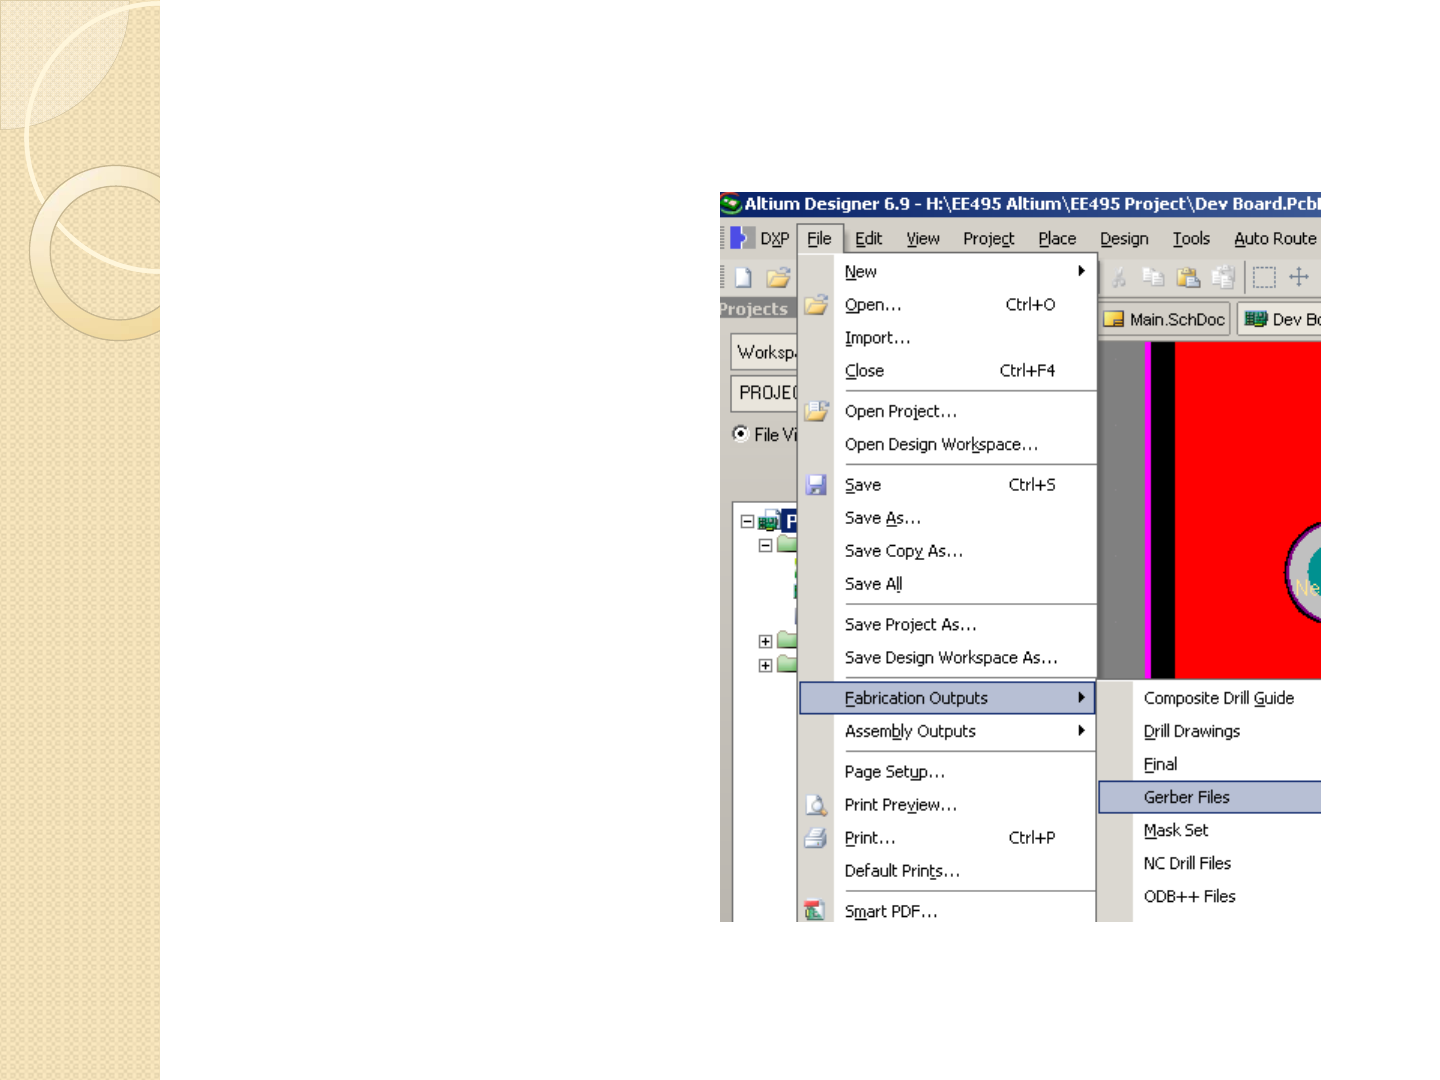This screenshot has height=1080, width=1440.
Task: Select Save Project As... menu entry
Action: click(x=948, y=624)
